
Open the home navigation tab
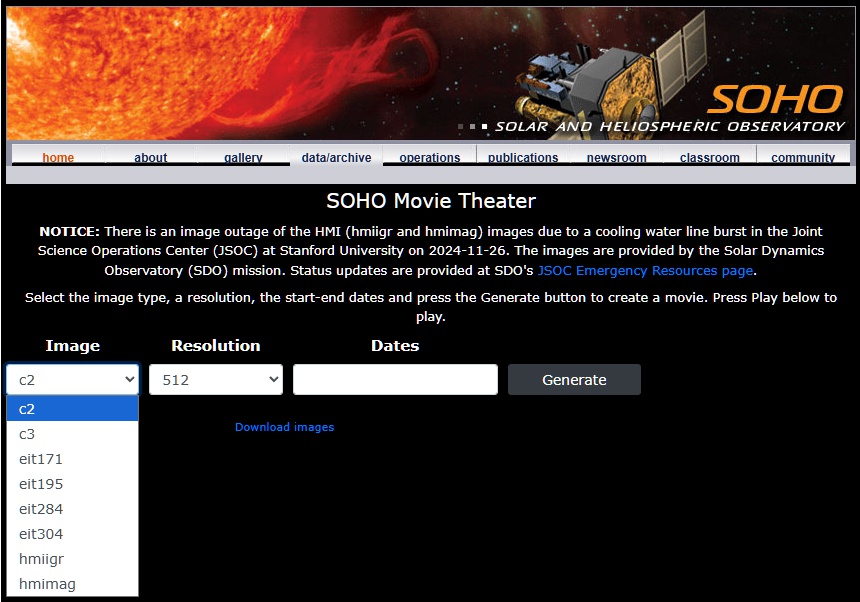tap(58, 157)
